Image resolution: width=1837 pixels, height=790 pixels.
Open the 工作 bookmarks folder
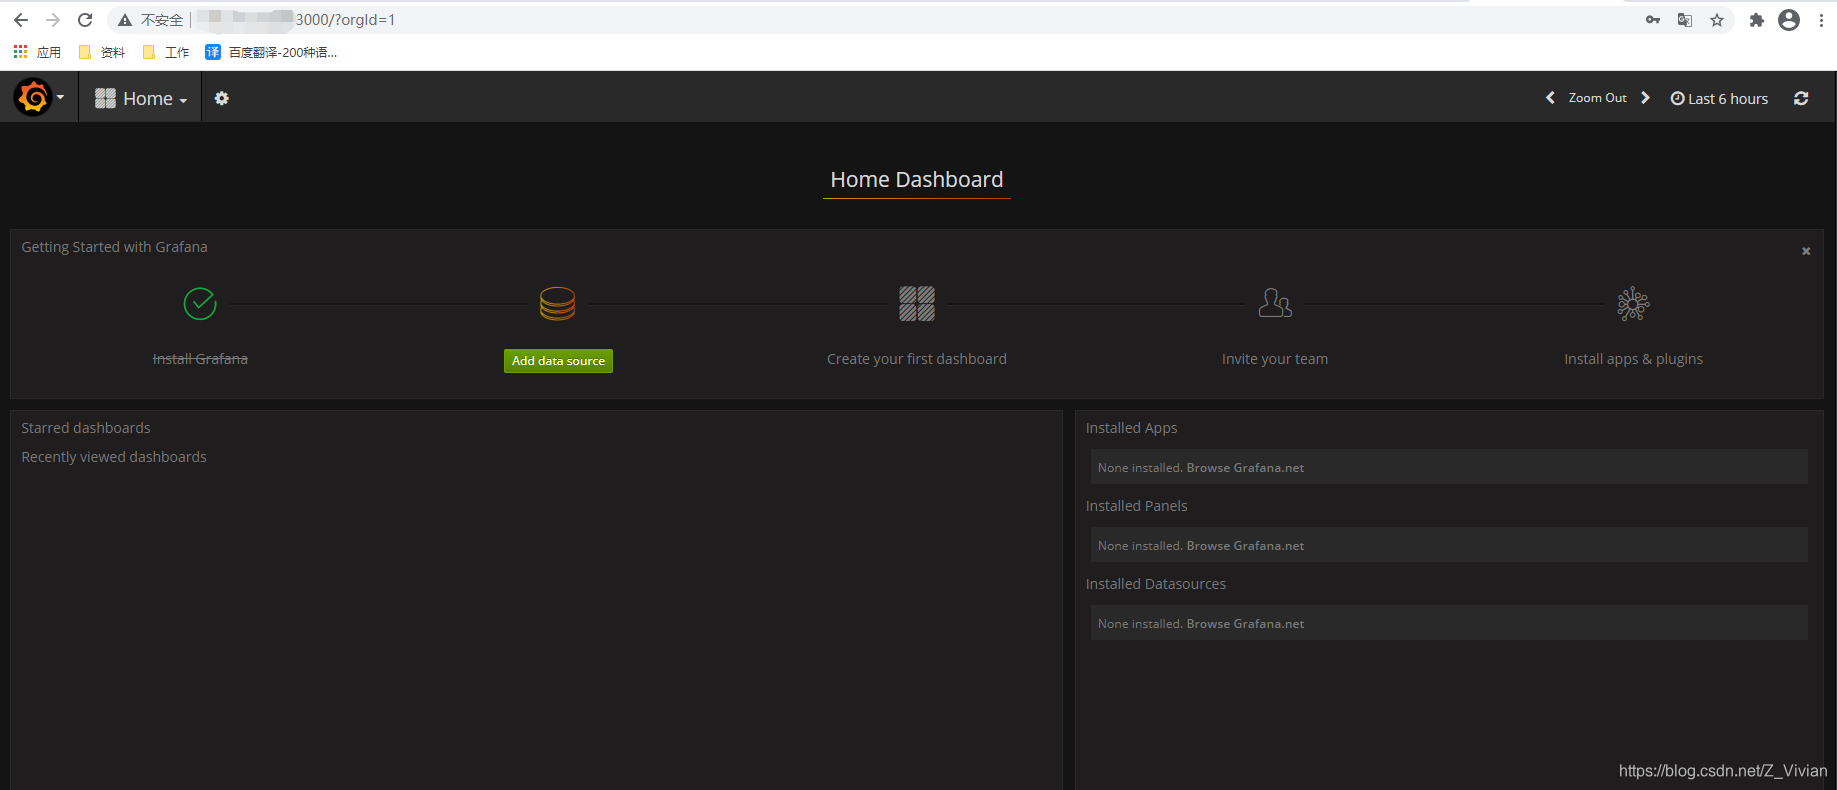pos(166,52)
